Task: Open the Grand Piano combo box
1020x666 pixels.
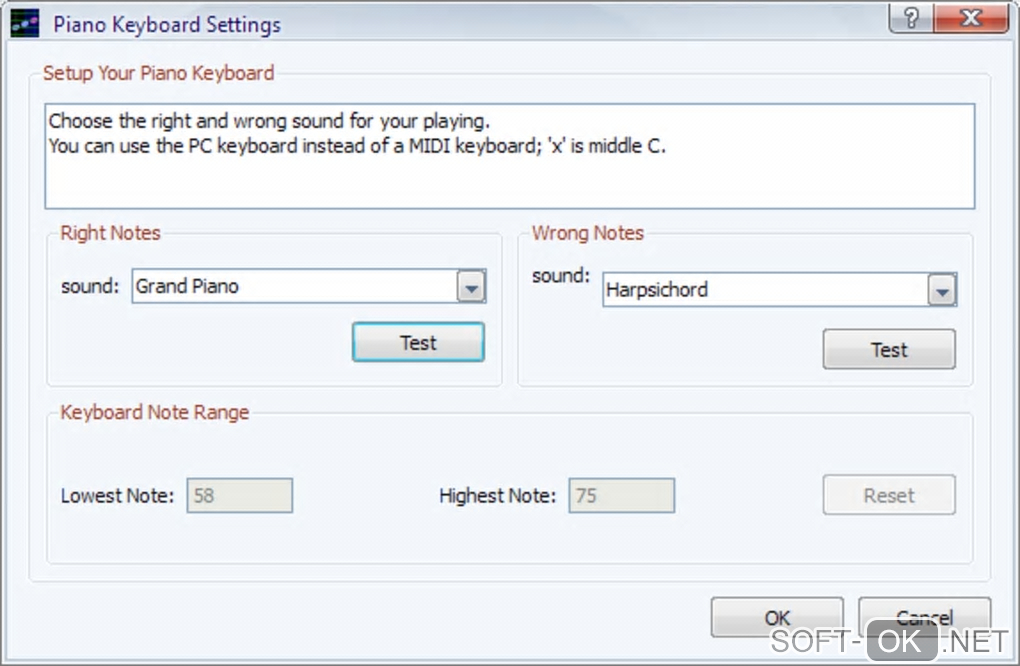Action: (x=295, y=287)
